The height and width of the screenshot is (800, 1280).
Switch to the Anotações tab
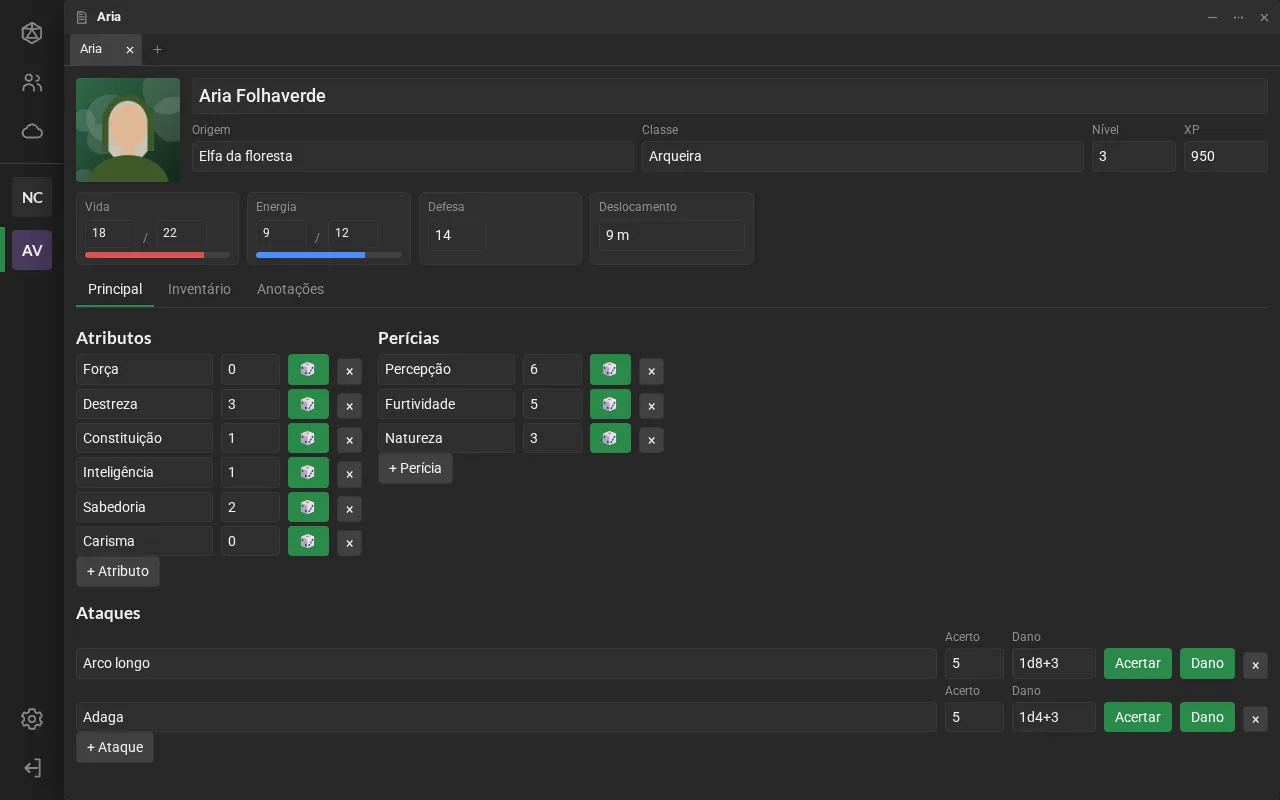tap(290, 289)
